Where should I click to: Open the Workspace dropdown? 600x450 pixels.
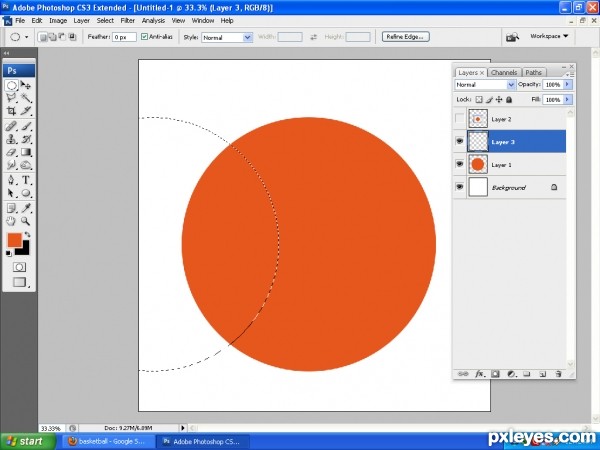point(549,36)
